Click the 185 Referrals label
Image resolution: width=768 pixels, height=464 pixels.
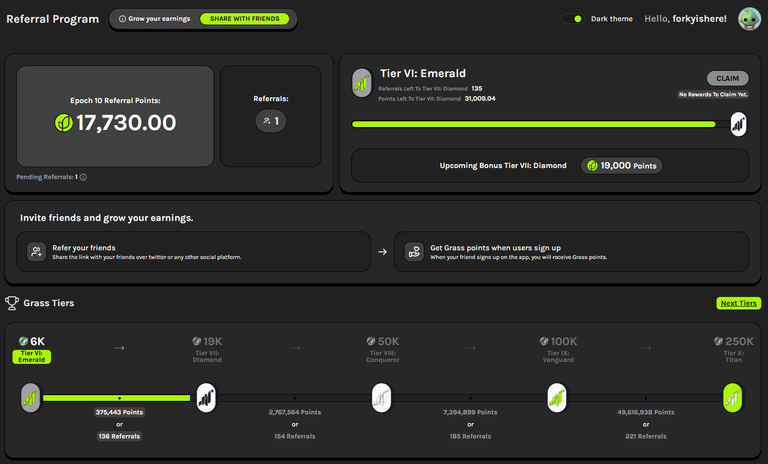[x=470, y=436]
